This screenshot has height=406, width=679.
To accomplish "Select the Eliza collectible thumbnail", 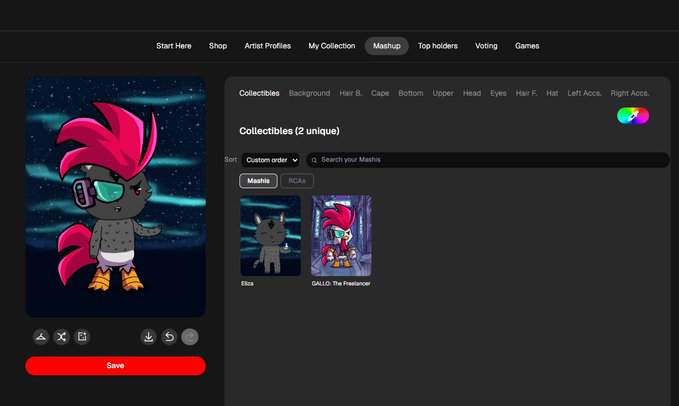I will [x=271, y=235].
